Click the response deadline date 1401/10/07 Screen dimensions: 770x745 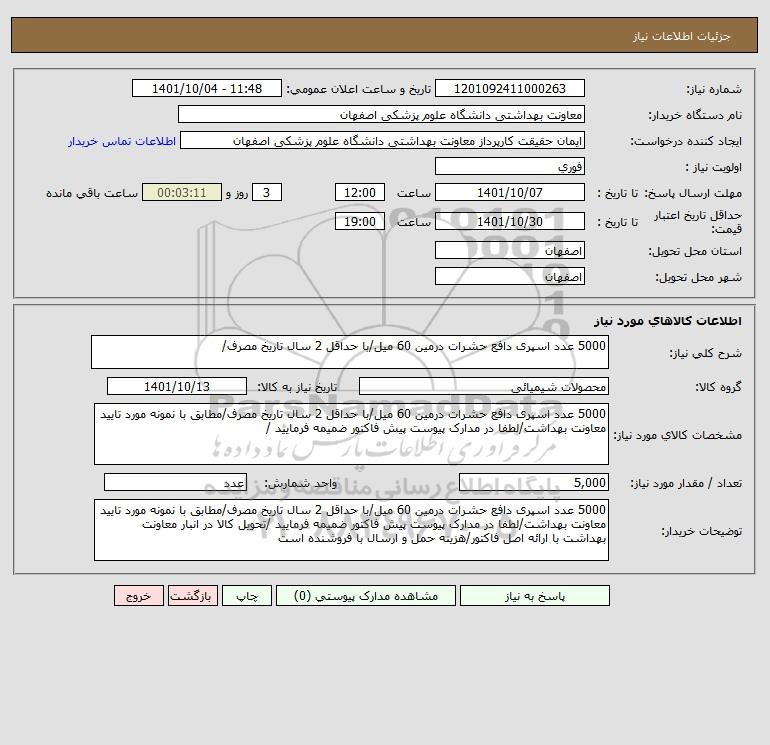coord(510,193)
